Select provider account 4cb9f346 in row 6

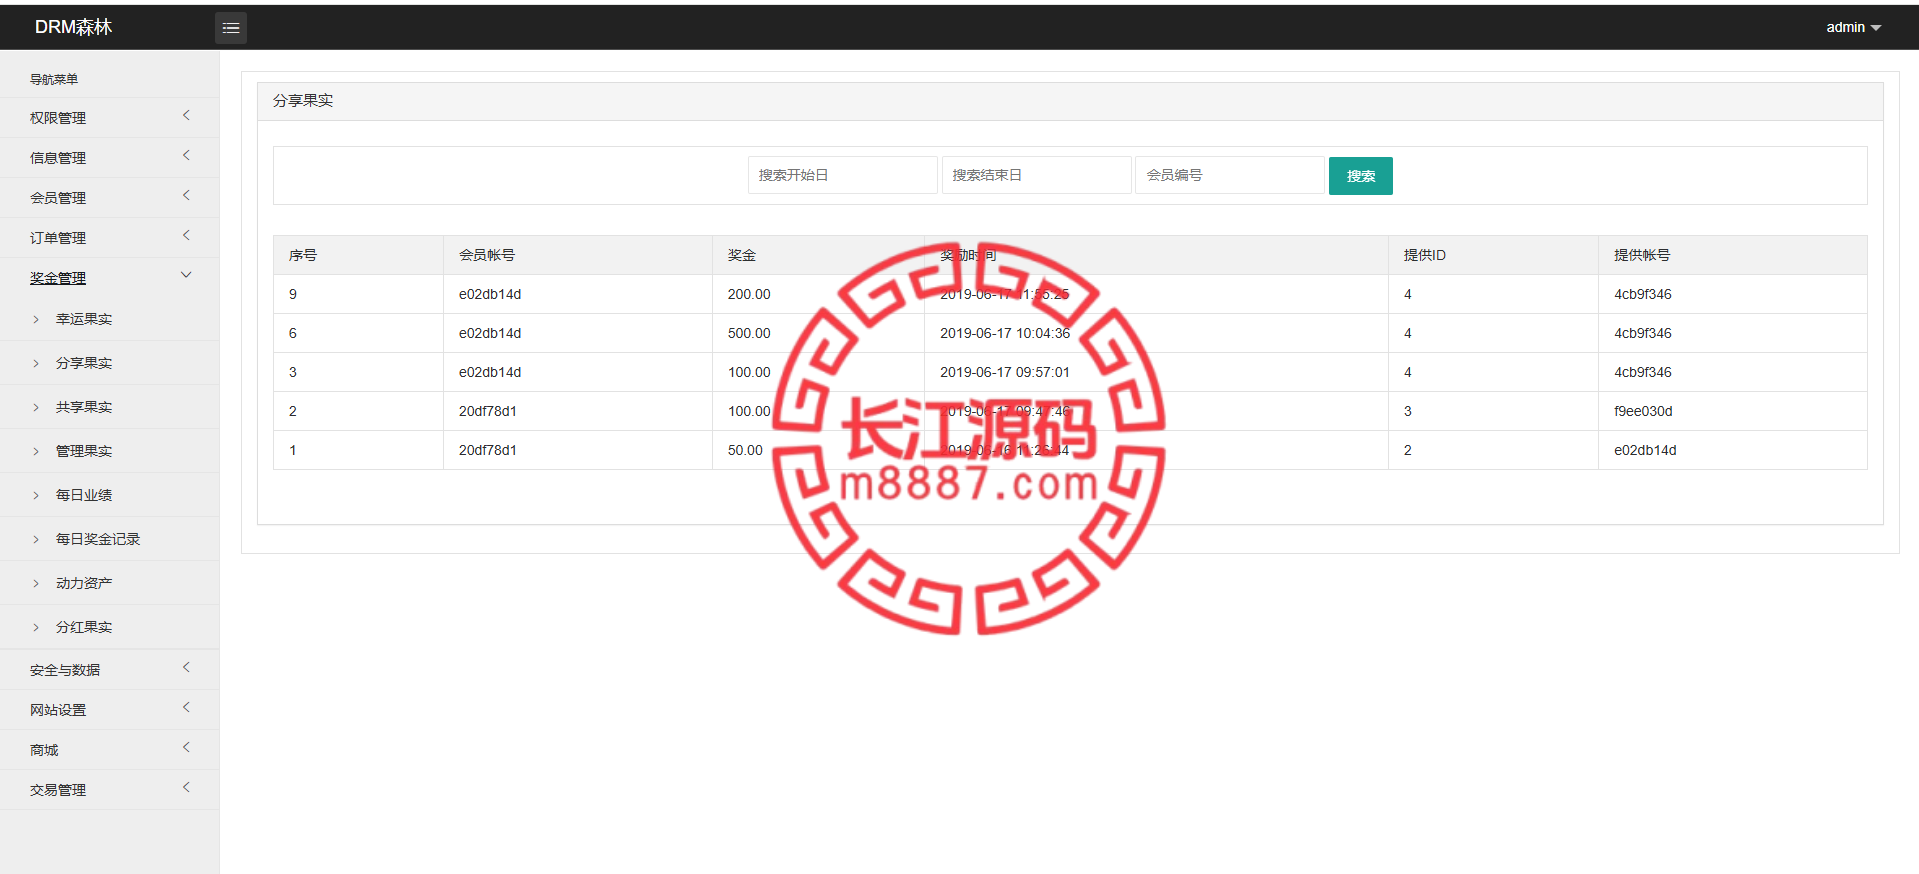click(1643, 333)
